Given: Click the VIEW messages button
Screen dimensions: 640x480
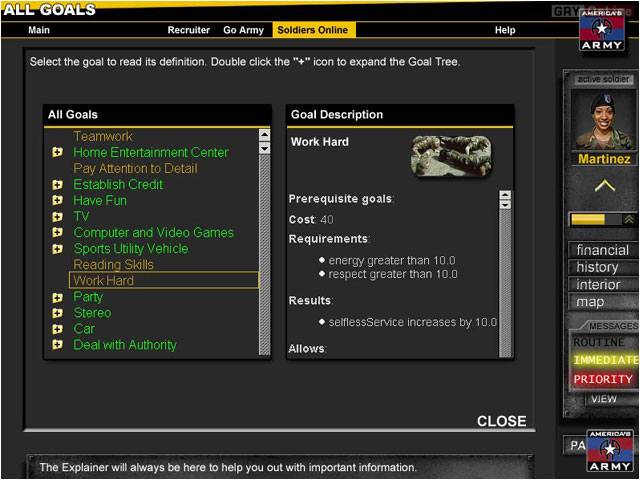Looking at the screenshot, I should [x=604, y=399].
